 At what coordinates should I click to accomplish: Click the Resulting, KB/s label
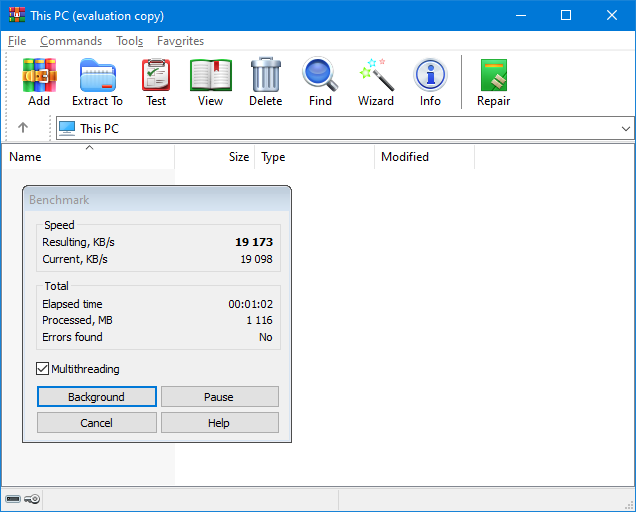coord(78,242)
